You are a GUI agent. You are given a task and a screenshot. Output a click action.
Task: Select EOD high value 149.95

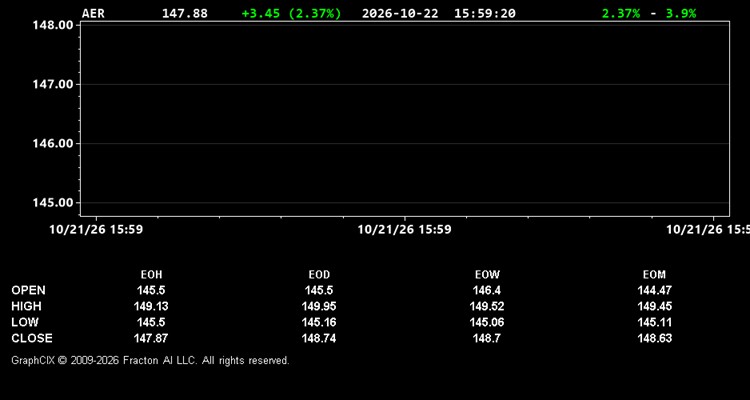click(319, 306)
